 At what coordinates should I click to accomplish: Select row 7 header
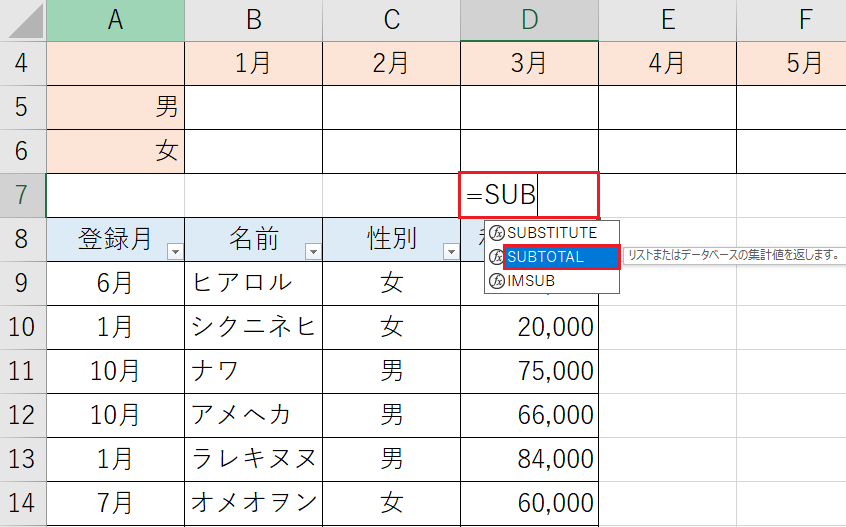coord(23,195)
